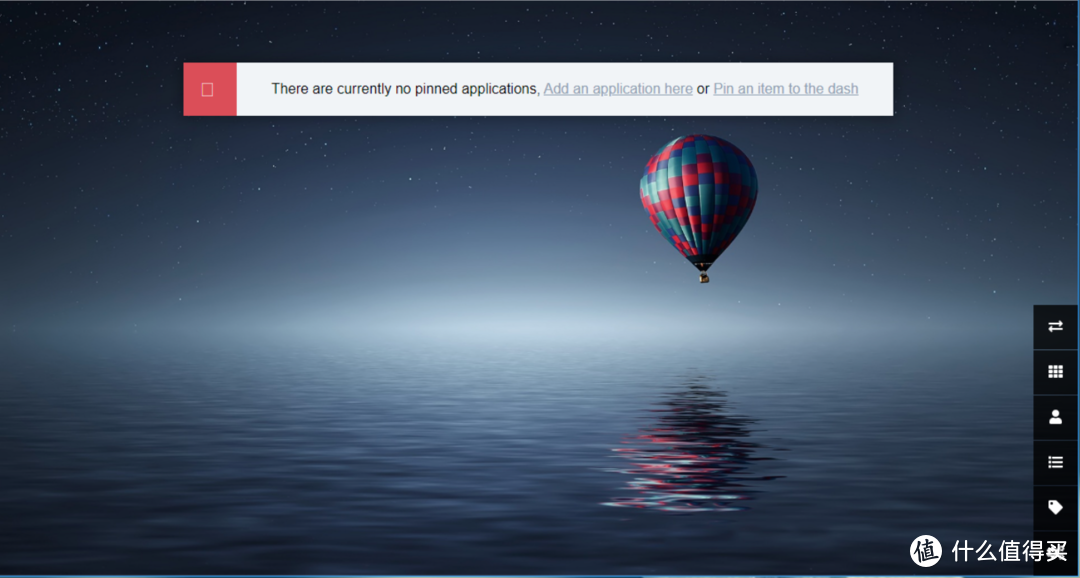
Task: Click the word "pinned" in the banner
Action: click(436, 89)
